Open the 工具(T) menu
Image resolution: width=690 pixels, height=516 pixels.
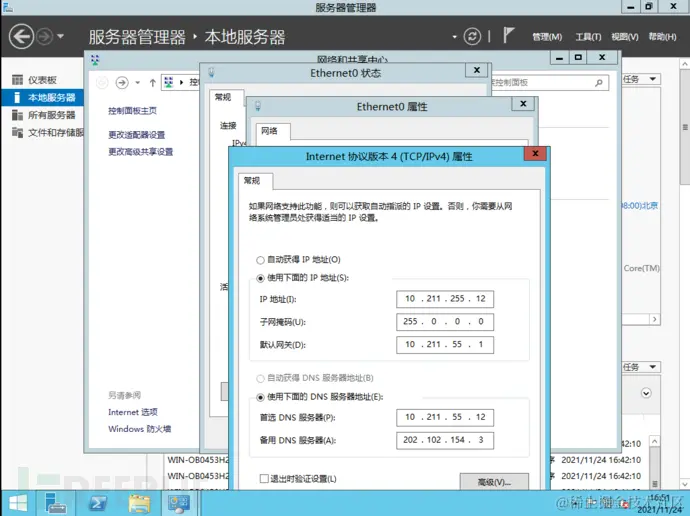[588, 37]
